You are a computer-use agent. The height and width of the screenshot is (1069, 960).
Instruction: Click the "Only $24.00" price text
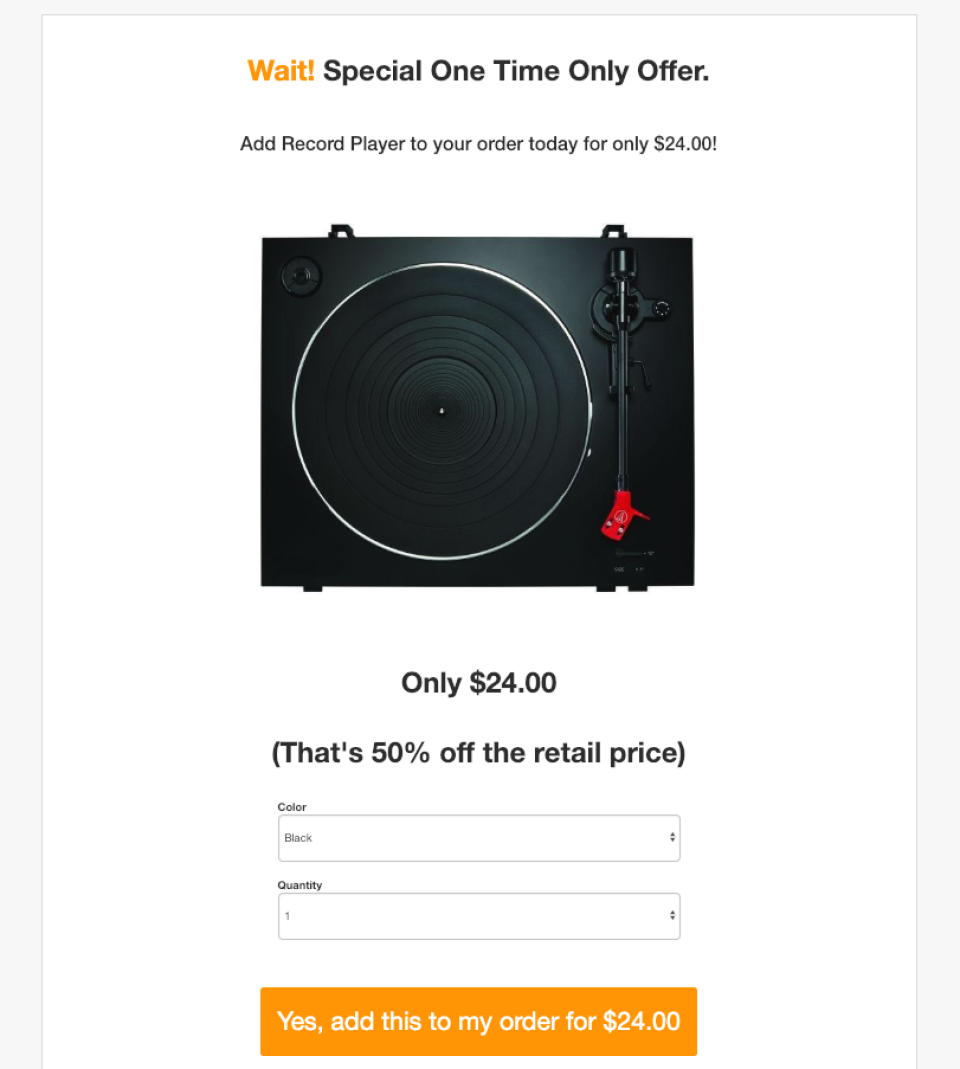478,683
